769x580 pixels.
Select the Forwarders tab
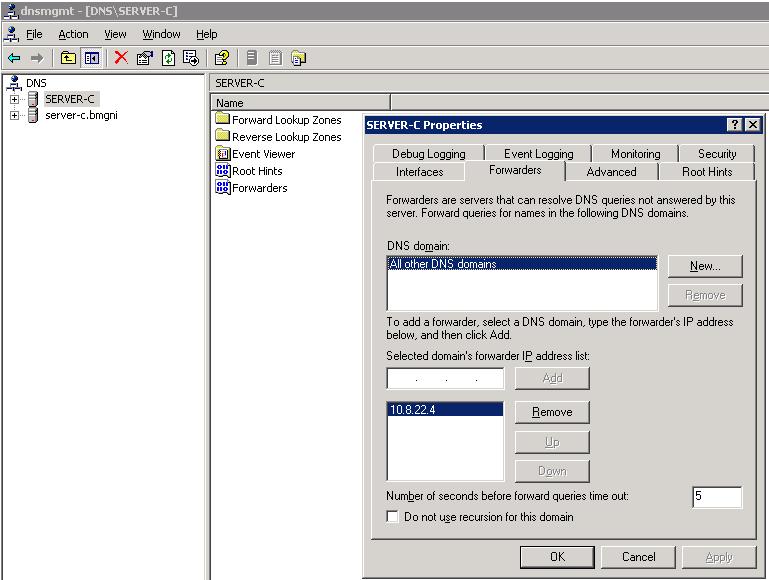click(x=515, y=170)
